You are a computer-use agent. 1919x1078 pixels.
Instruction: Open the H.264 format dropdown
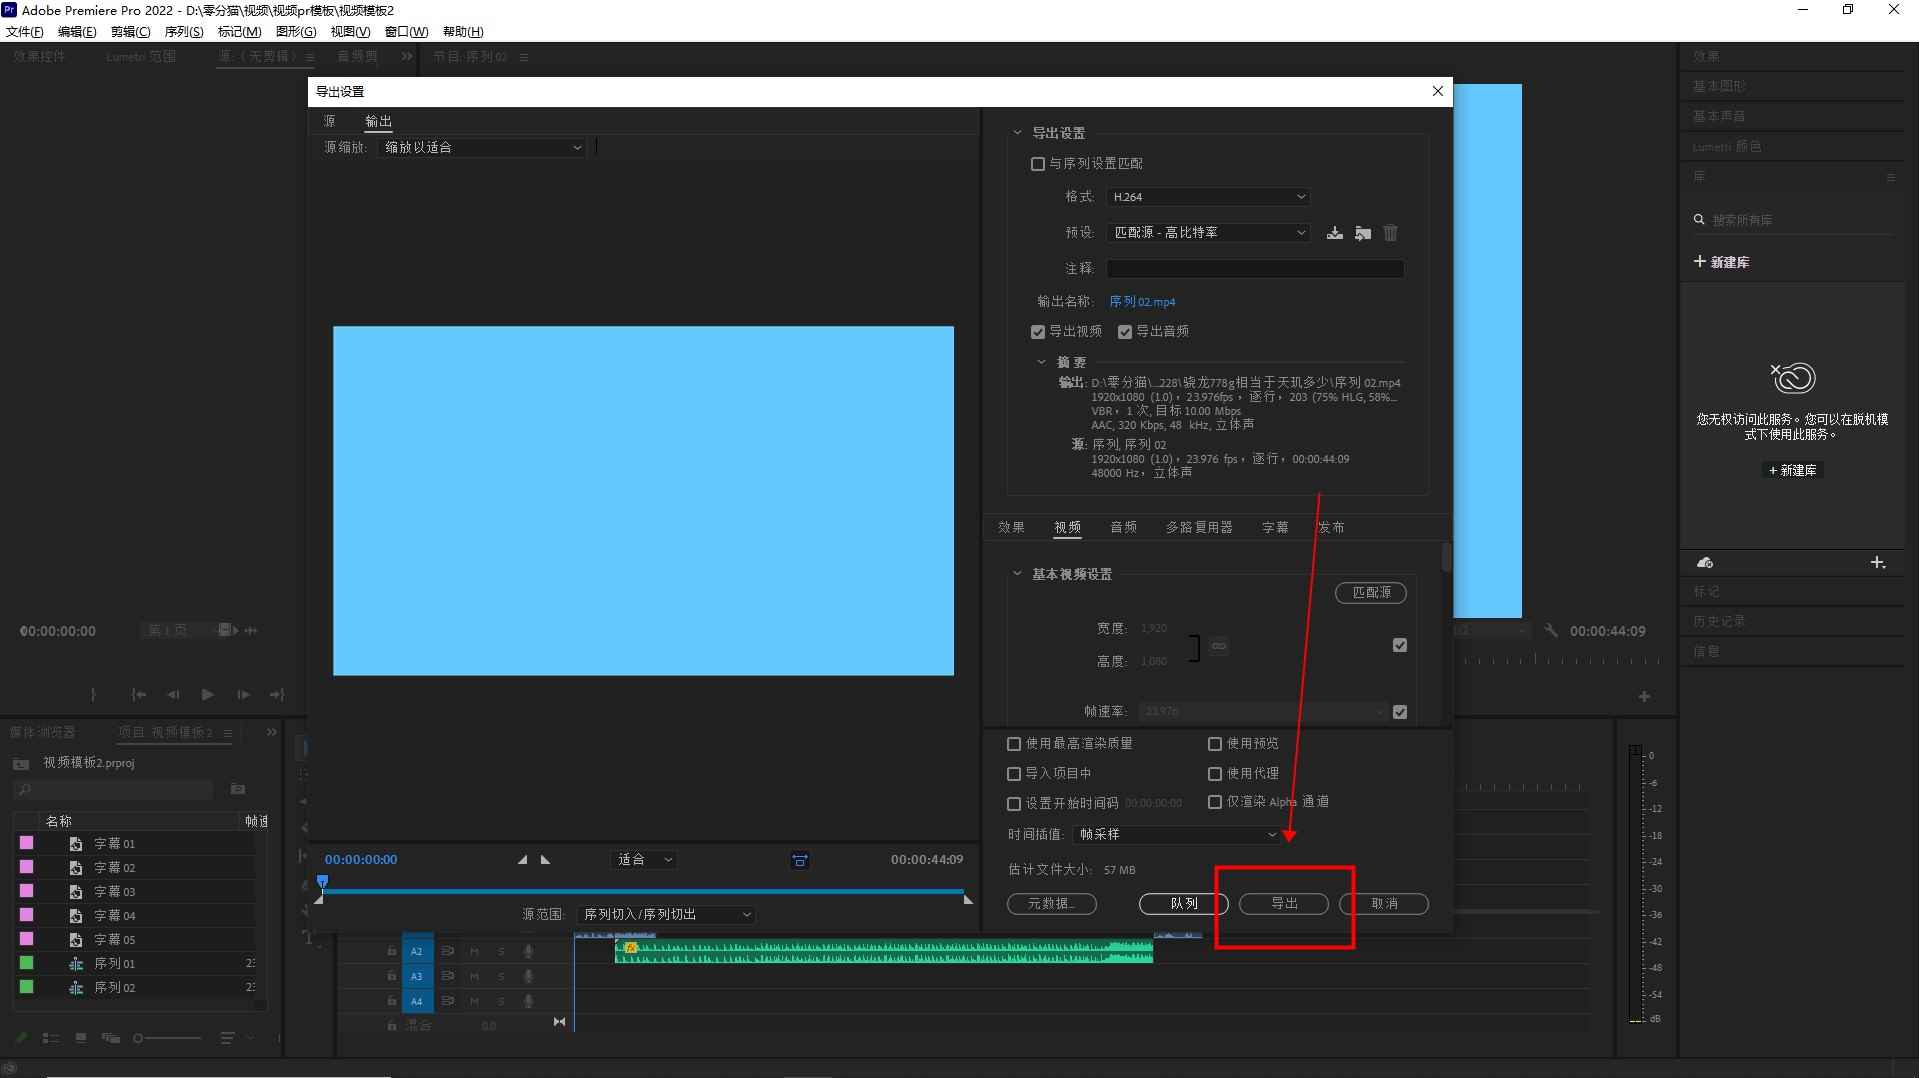click(x=1208, y=197)
